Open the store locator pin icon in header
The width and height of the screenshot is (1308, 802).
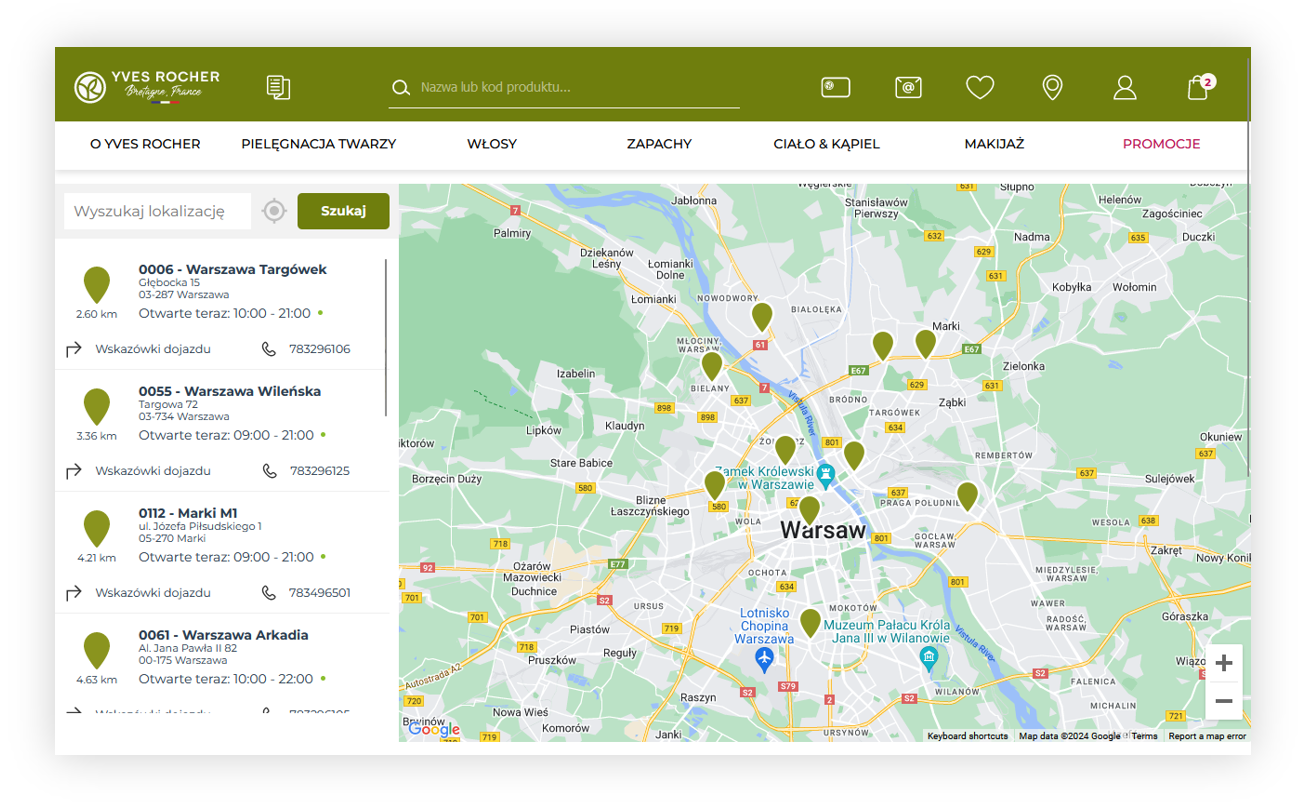click(x=1052, y=88)
